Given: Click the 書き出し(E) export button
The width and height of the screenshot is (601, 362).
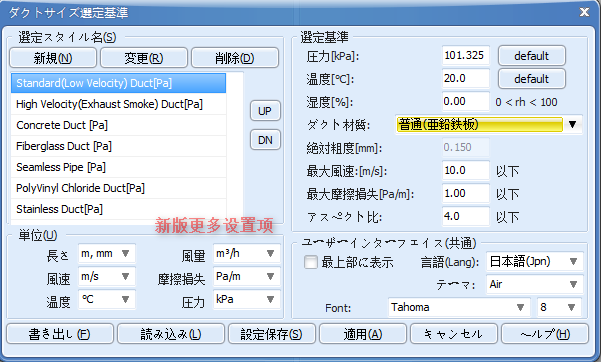Looking at the screenshot, I should [60, 334].
